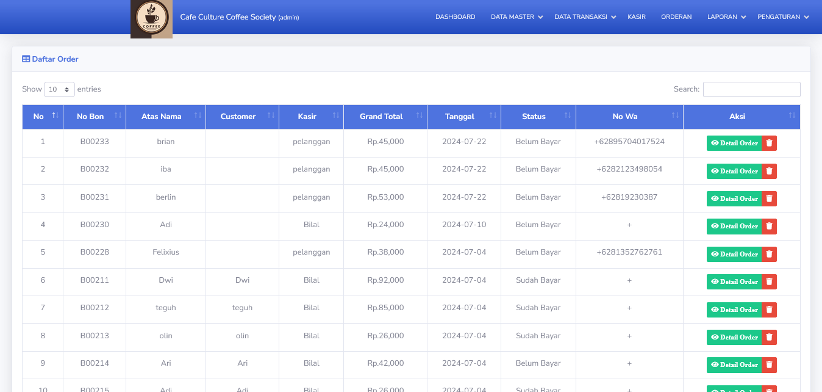Select WhatsApp number +6282123498054
Screen dimensions: 822x392
point(629,169)
